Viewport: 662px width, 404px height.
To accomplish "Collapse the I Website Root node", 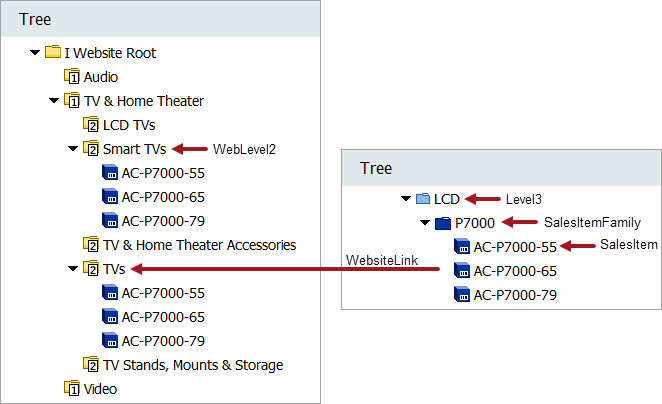I will coord(35,53).
